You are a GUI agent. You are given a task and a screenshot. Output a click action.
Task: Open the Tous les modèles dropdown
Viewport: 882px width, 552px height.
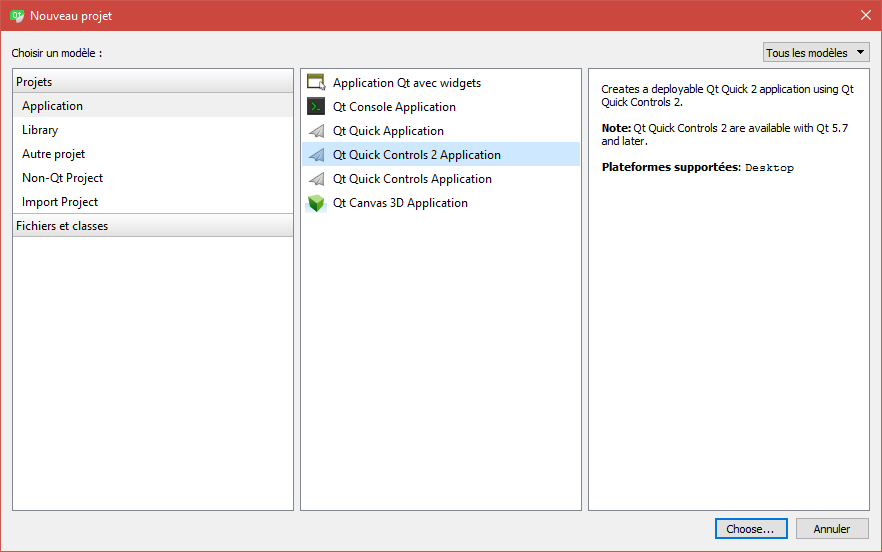click(x=816, y=52)
